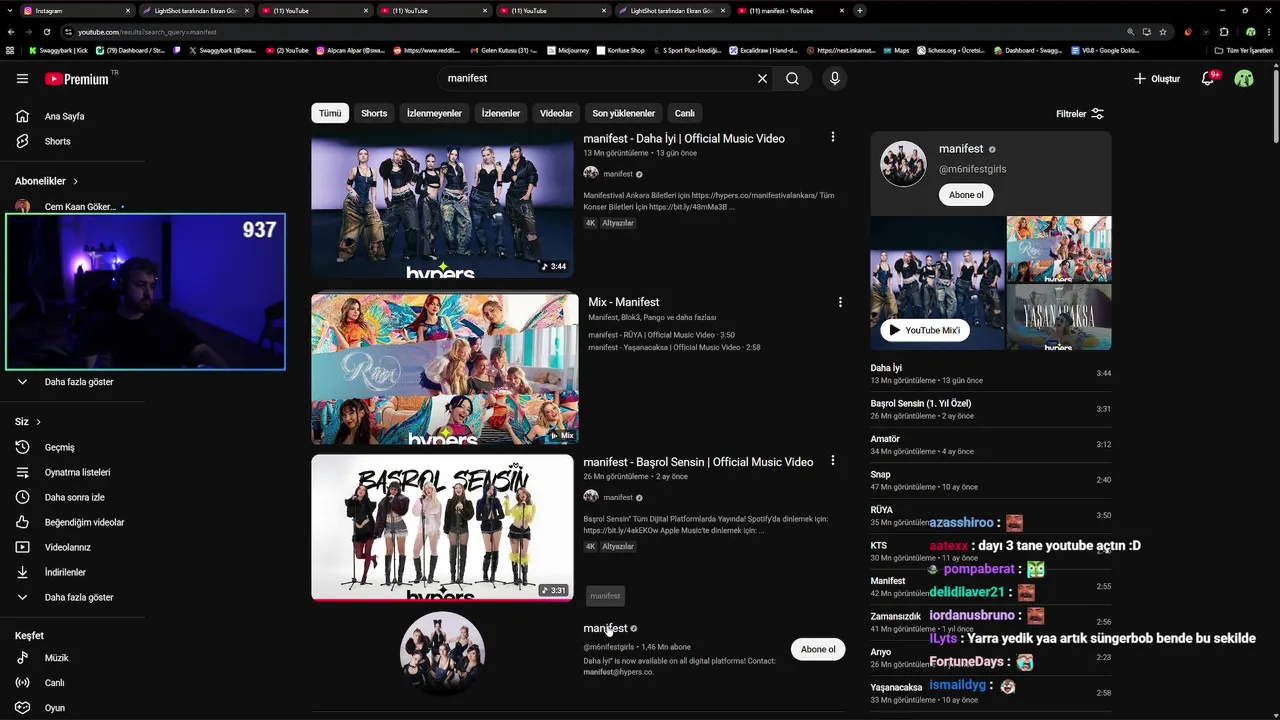Open browser extensions puzzle icon
This screenshot has height=720, width=1280.
pos(1223,32)
